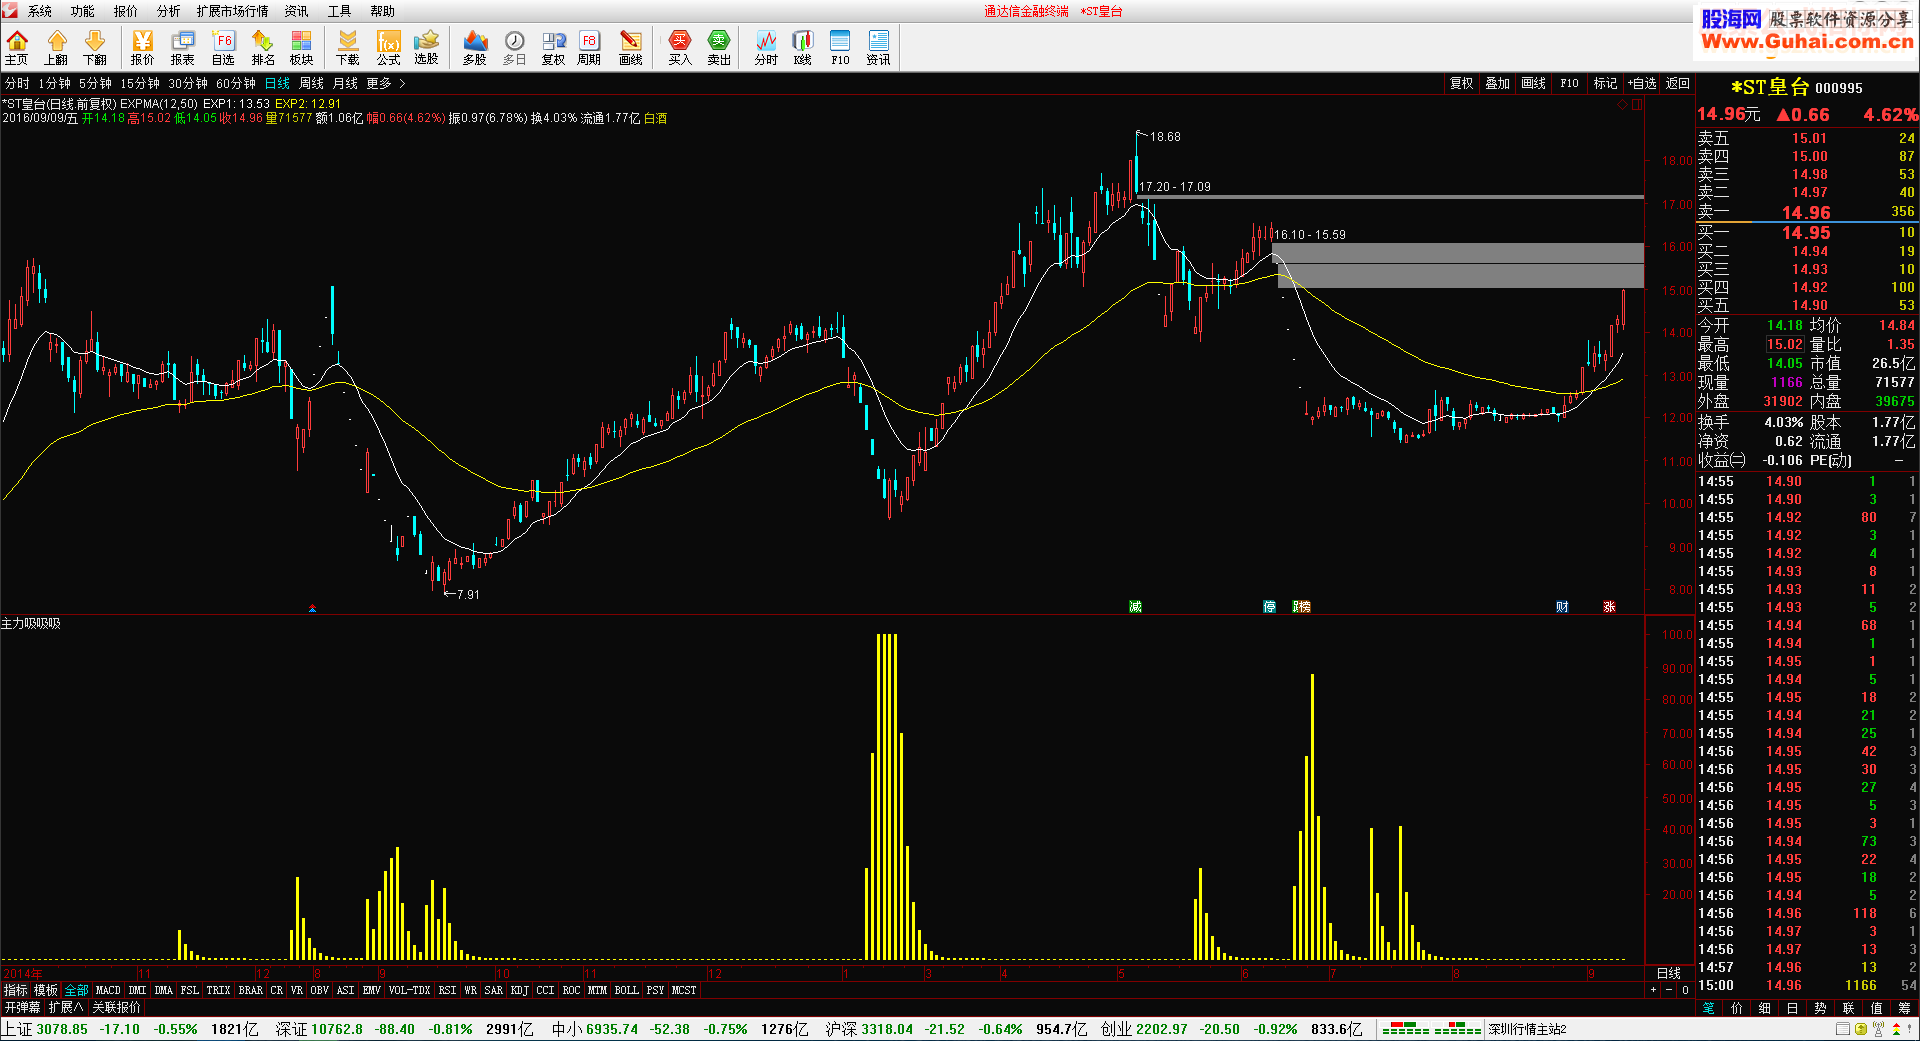
Task: Click the 复权 adjustment toolbar icon
Action: click(x=553, y=47)
